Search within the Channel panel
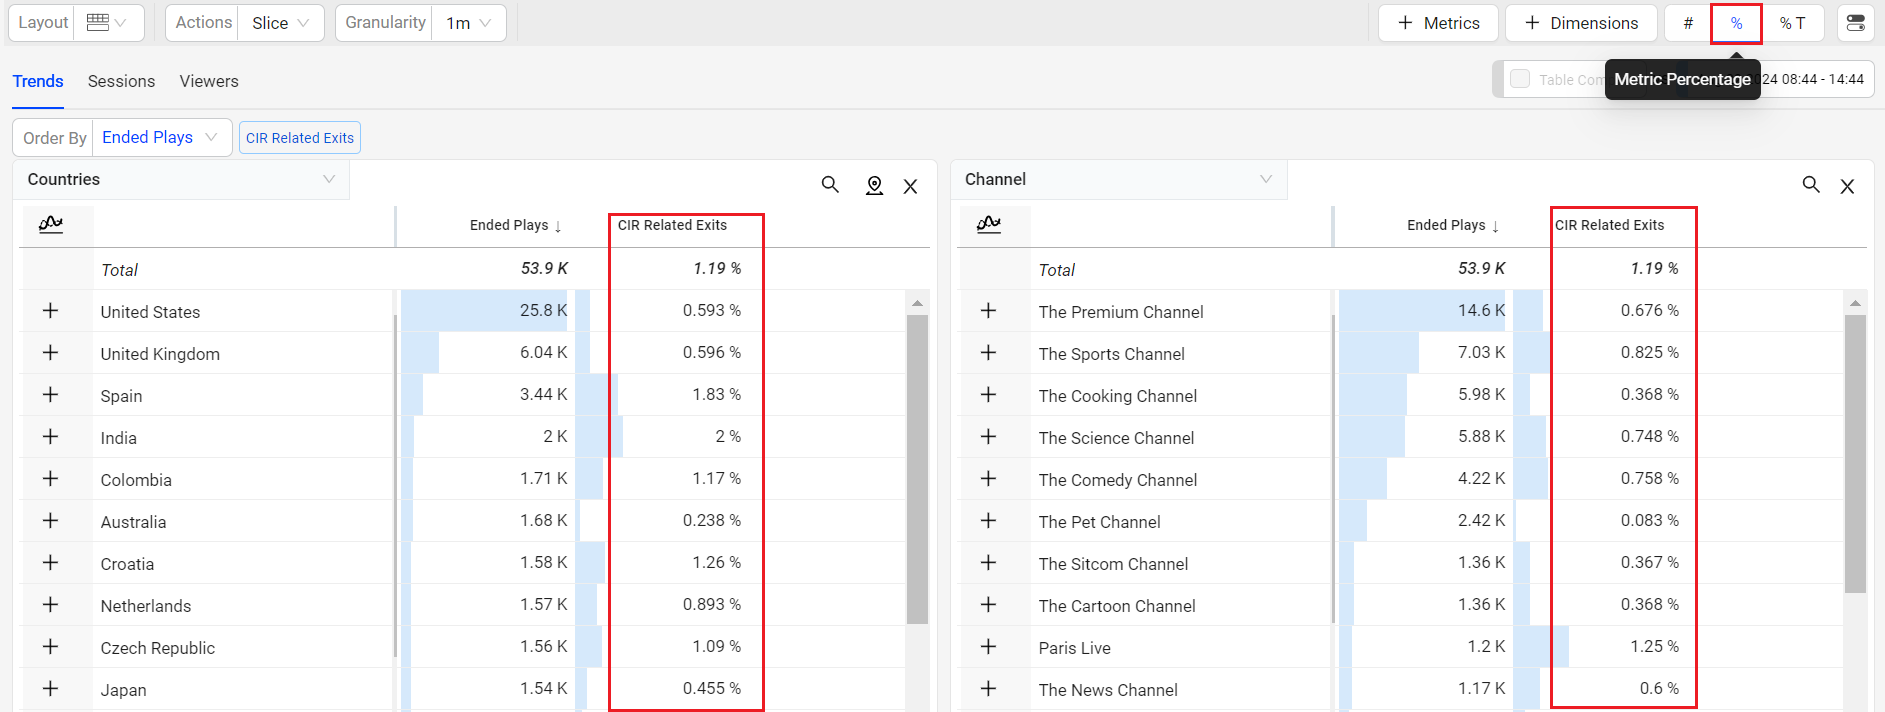 (x=1811, y=185)
